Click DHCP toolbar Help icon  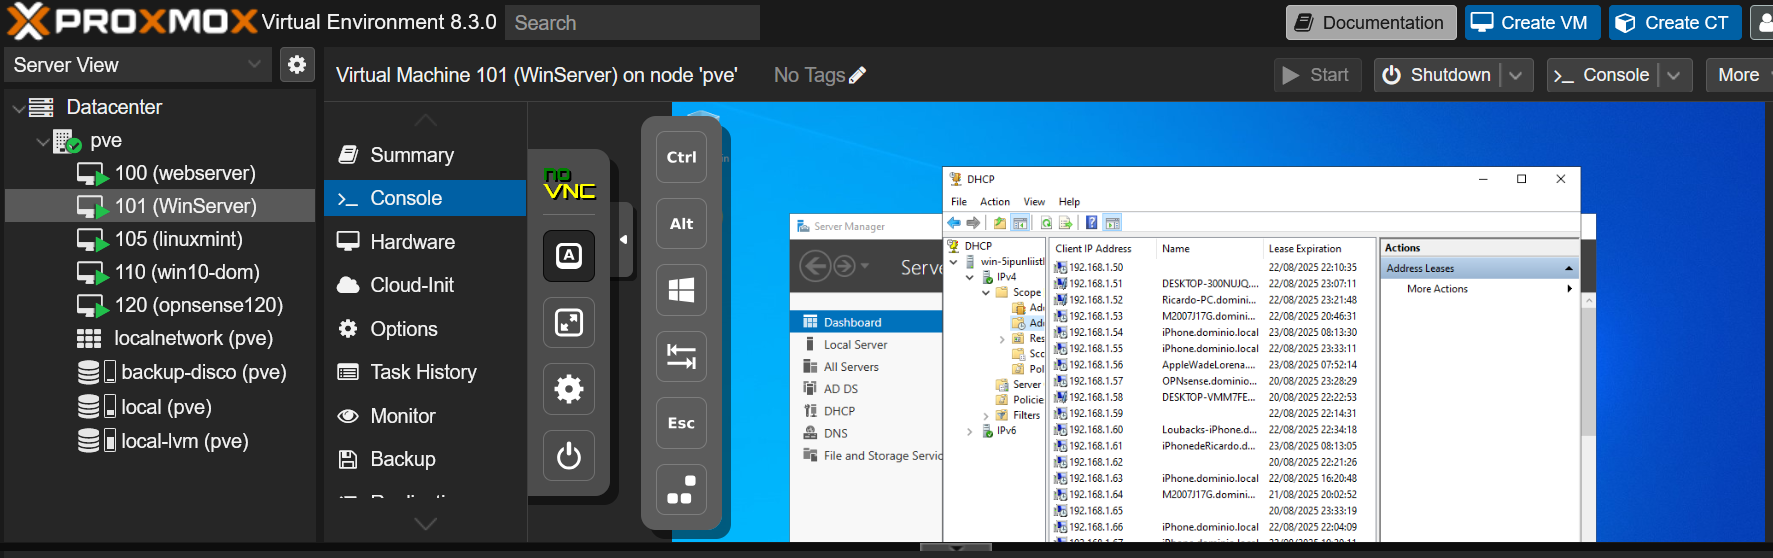[1091, 223]
